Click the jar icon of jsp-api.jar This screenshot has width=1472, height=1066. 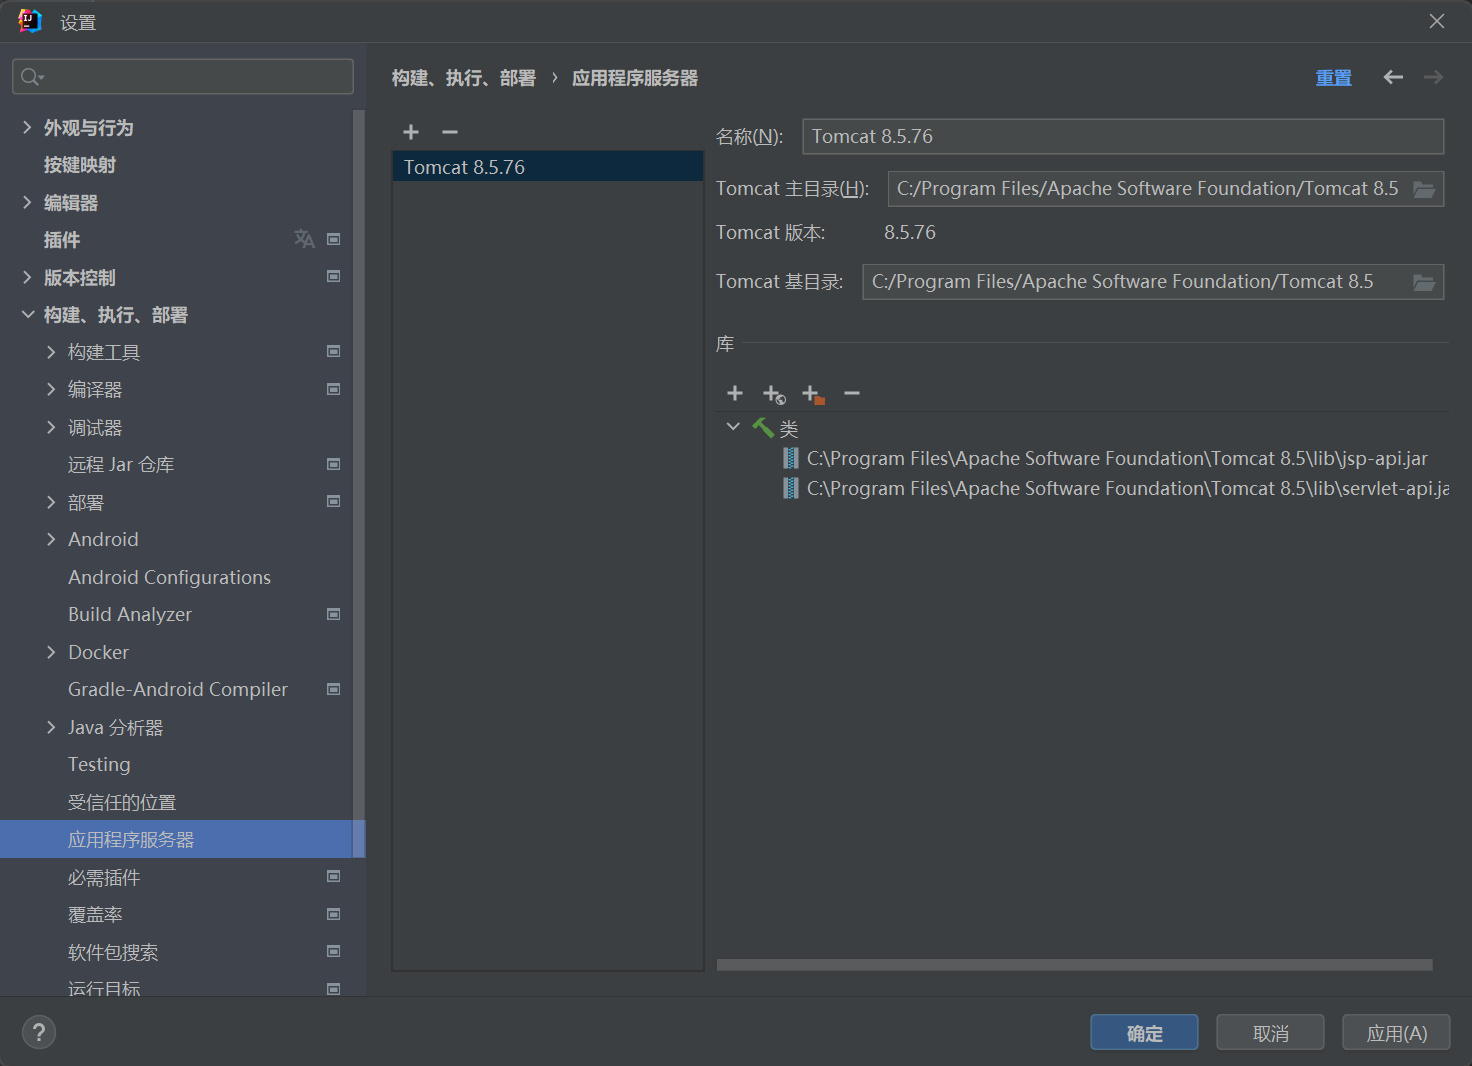[791, 458]
